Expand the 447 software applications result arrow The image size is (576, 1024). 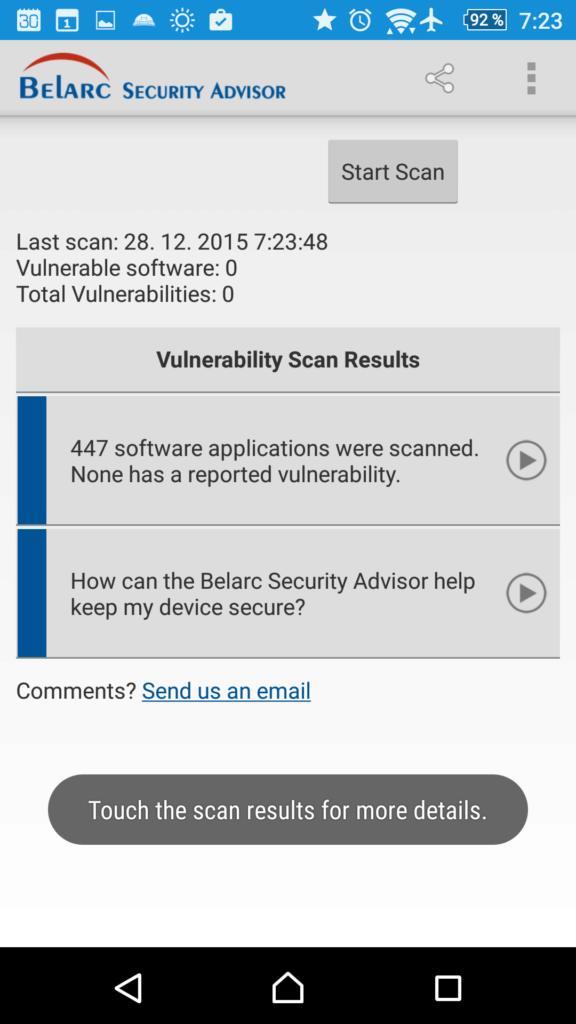(526, 460)
